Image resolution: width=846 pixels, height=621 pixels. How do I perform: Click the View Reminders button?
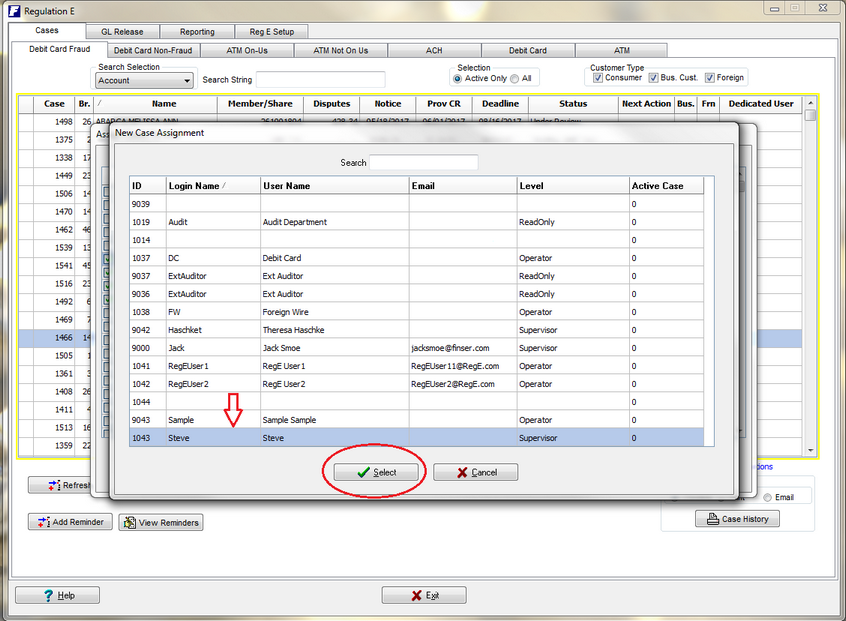tap(161, 522)
